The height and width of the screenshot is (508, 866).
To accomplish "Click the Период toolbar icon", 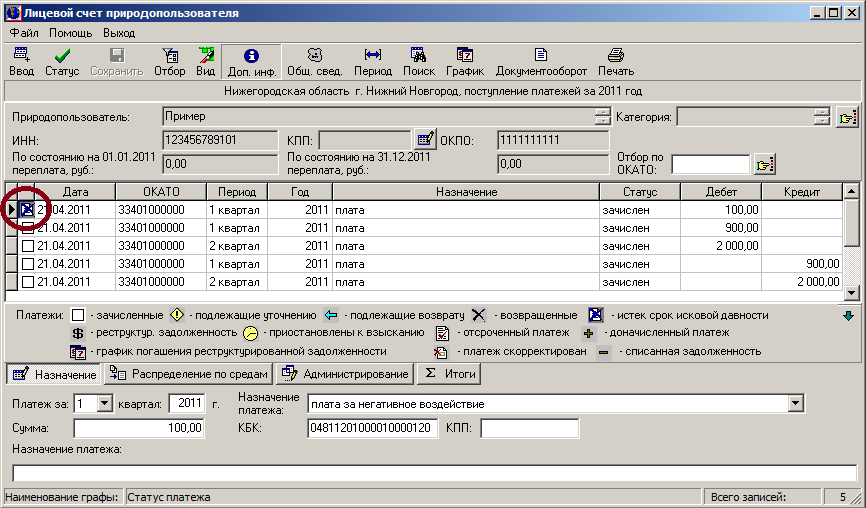I will tap(373, 57).
